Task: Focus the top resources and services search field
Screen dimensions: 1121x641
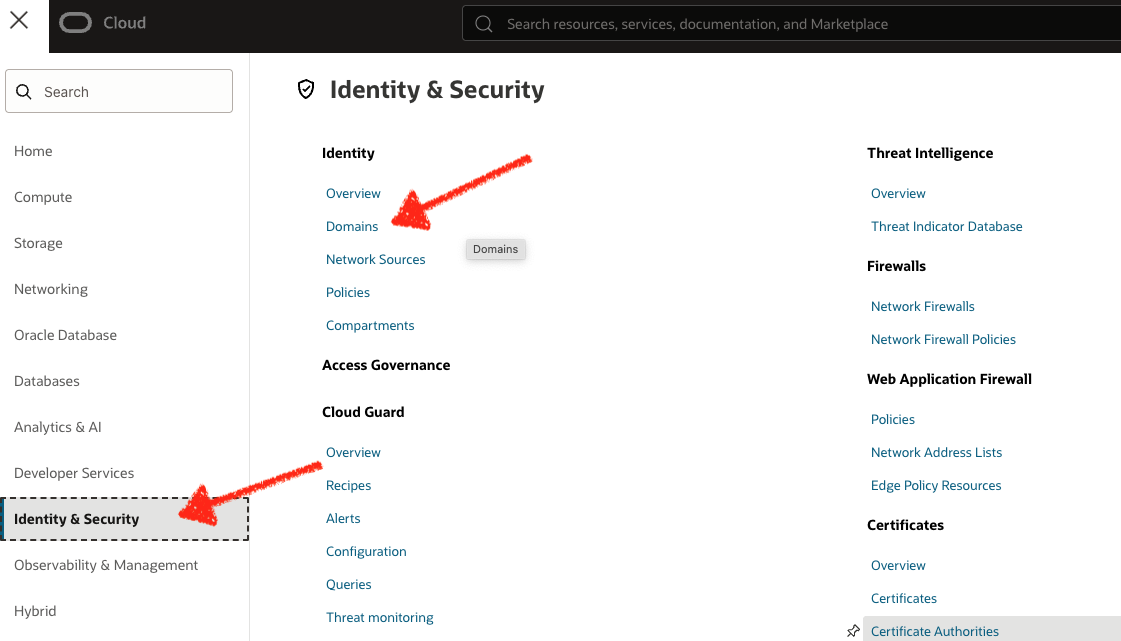Action: [x=791, y=24]
